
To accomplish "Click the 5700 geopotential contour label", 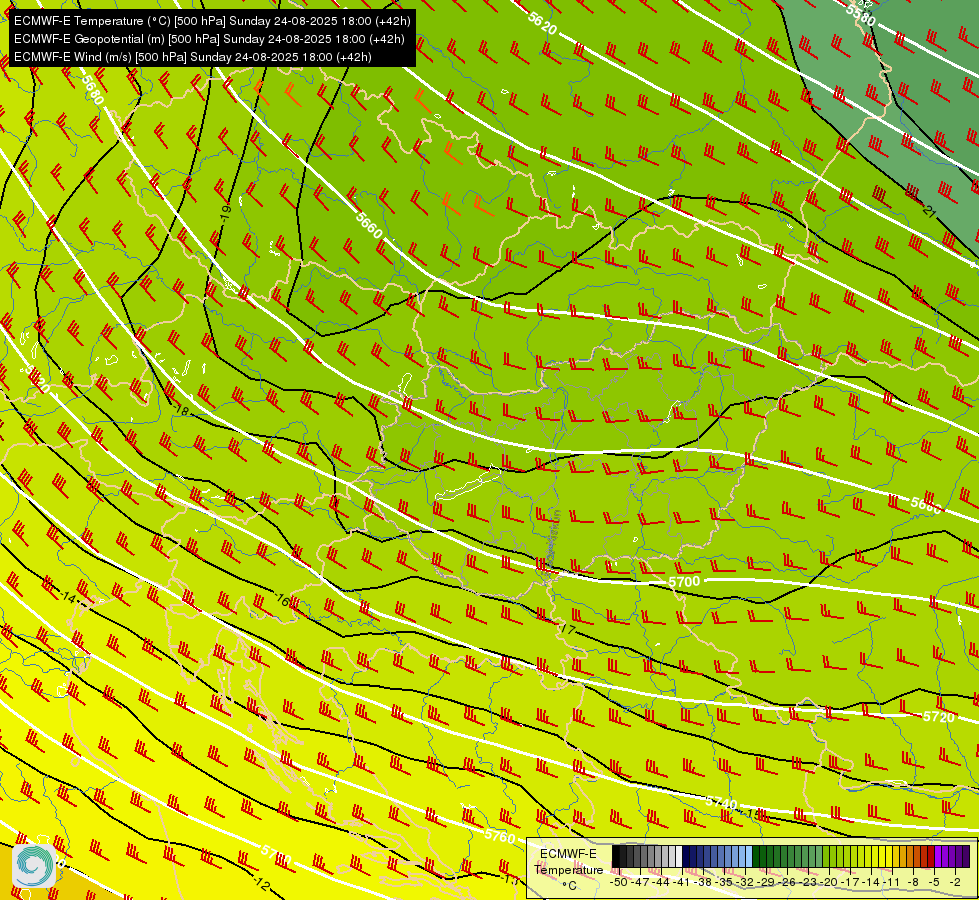I will tap(684, 581).
